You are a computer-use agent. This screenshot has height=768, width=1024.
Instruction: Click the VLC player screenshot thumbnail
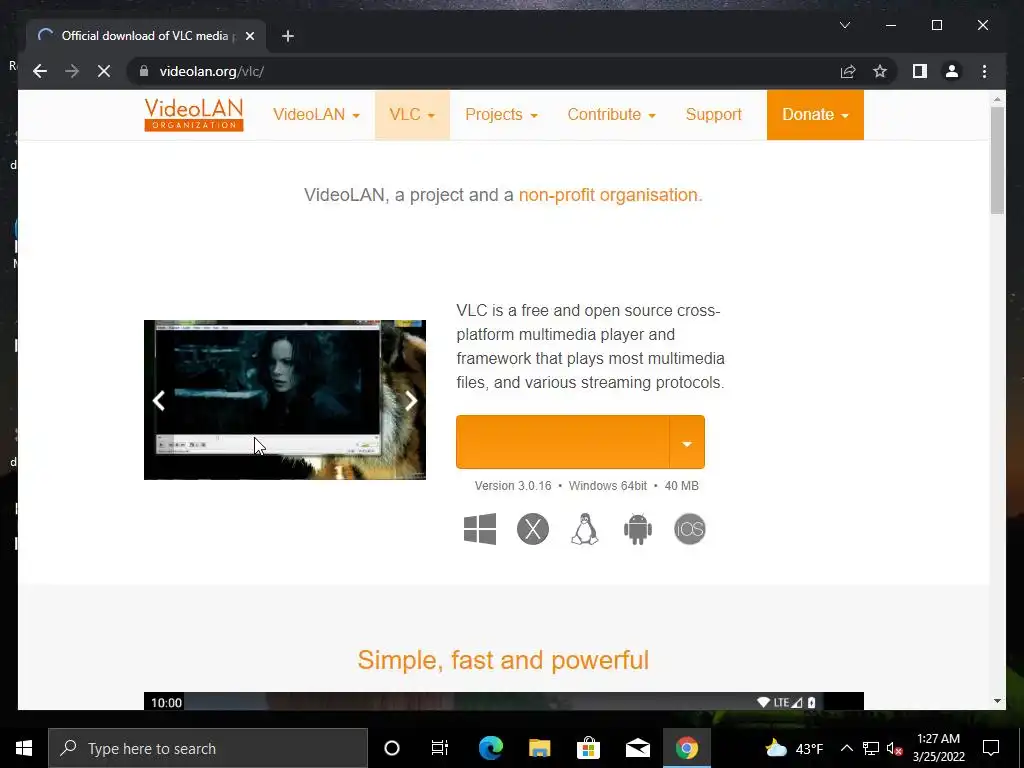[x=285, y=400]
